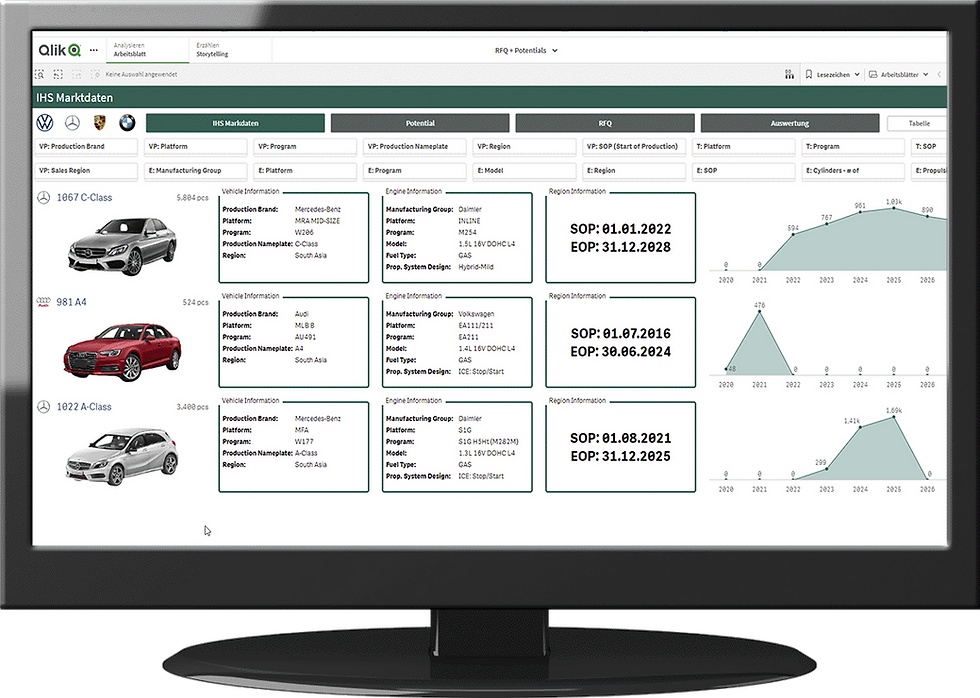Open the Analysieren Arbeitsblatt tab
Viewport: 980px width, 698px height.
(x=148, y=50)
